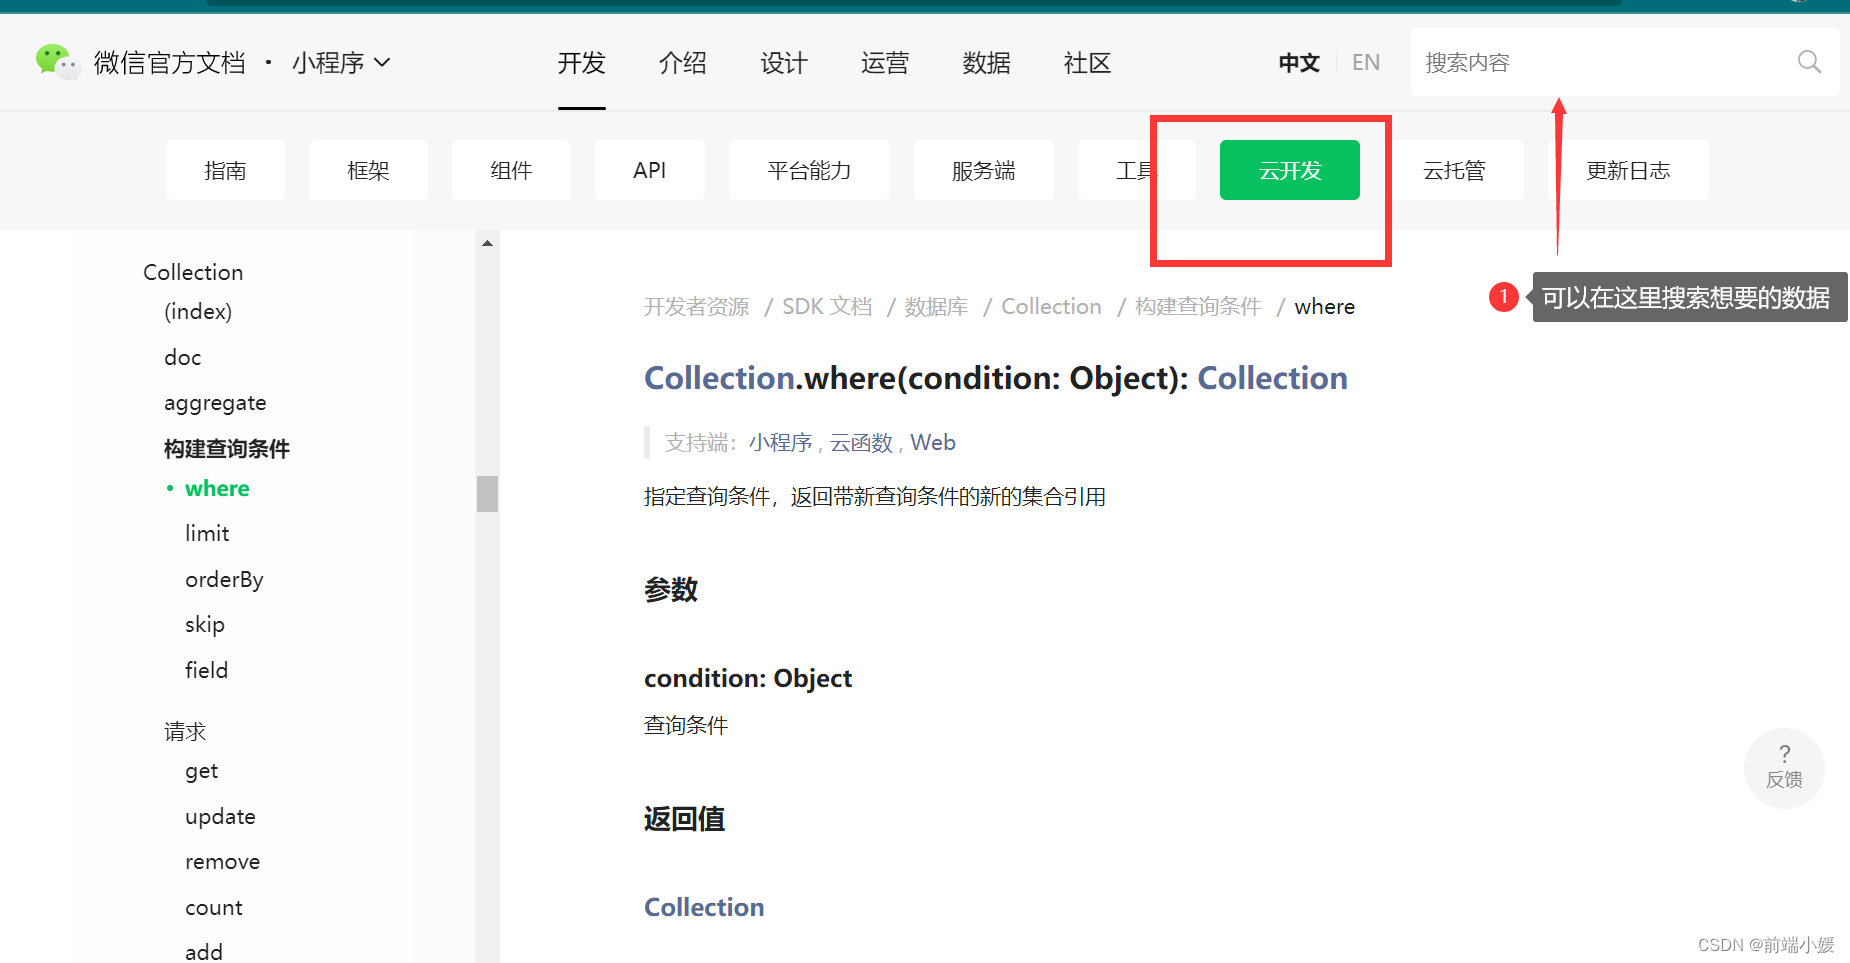Viewport: 1850px width, 963px height.
Task: Open the 反馈 feedback button
Action: pos(1784,768)
